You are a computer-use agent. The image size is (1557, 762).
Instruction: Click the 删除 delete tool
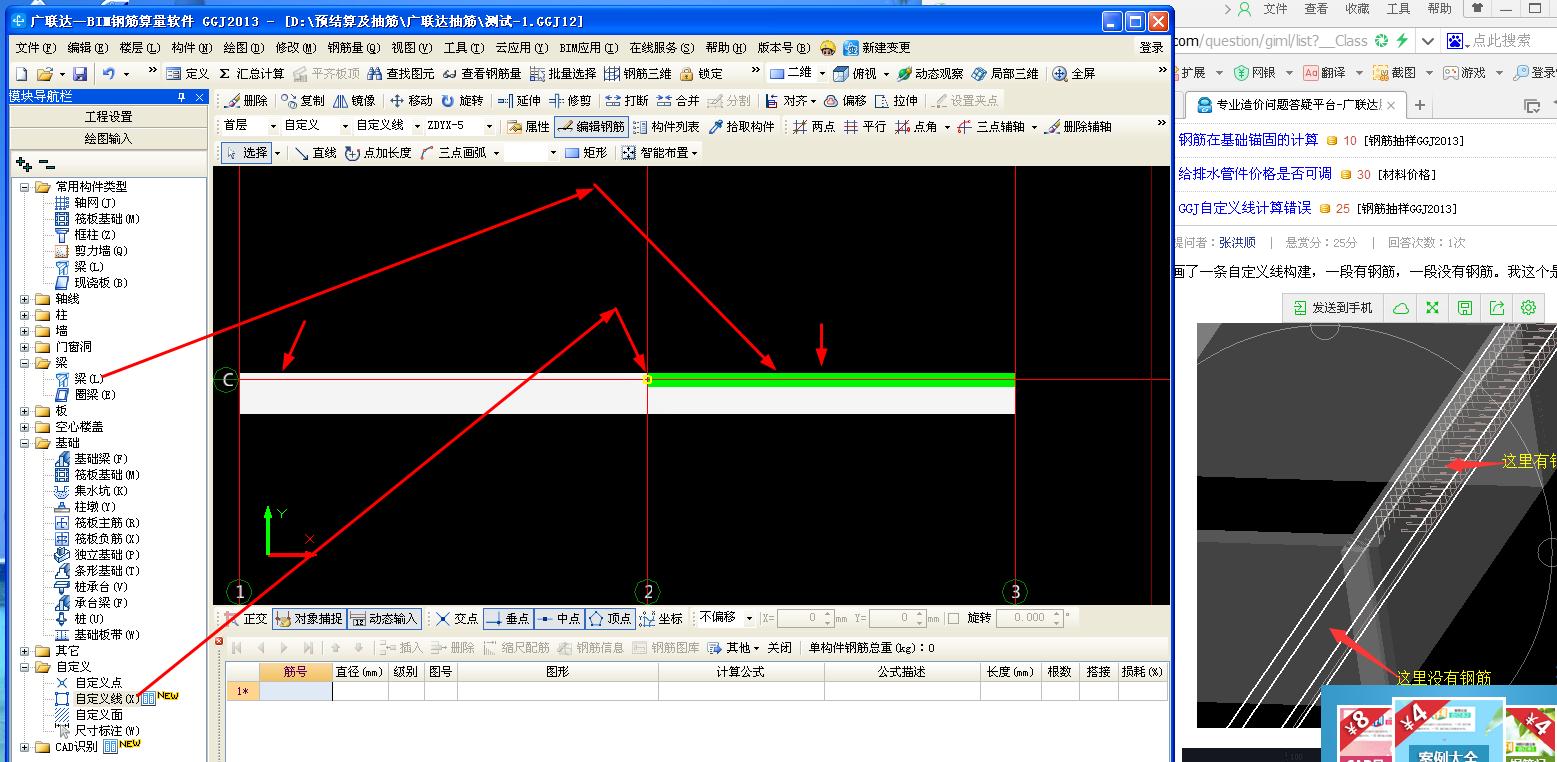click(246, 101)
